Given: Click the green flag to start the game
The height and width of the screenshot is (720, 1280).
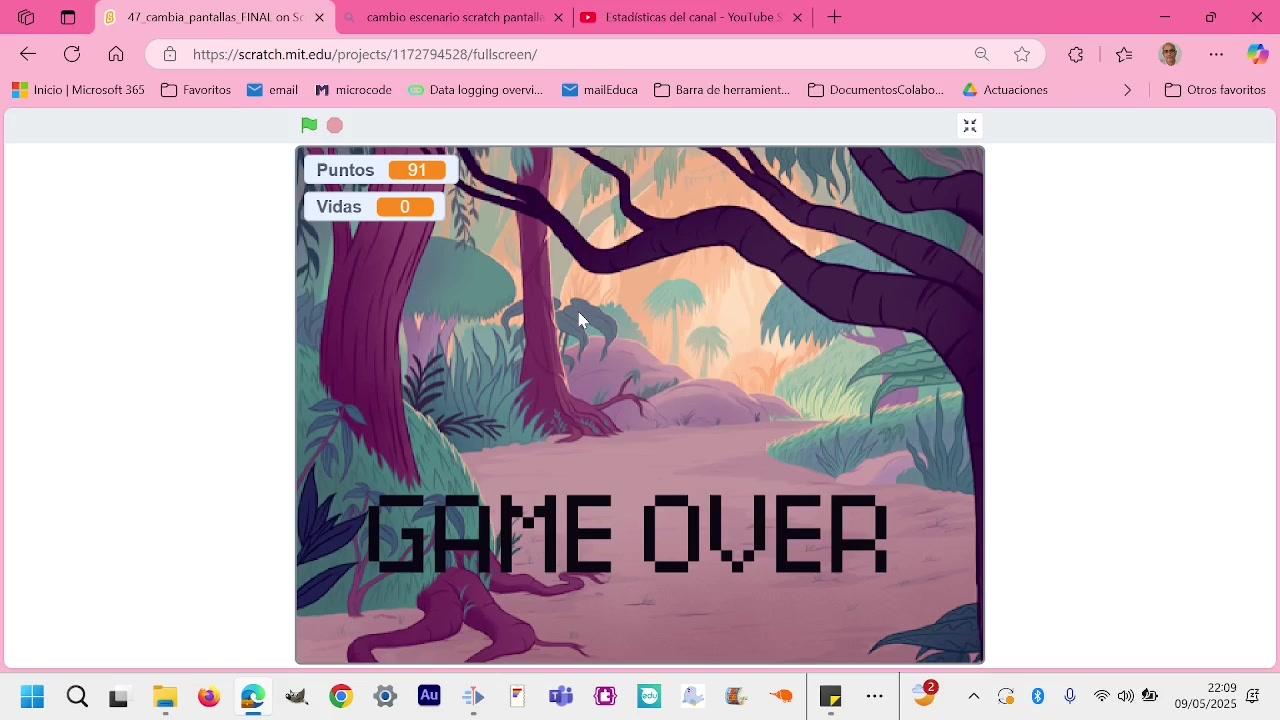Looking at the screenshot, I should point(309,125).
